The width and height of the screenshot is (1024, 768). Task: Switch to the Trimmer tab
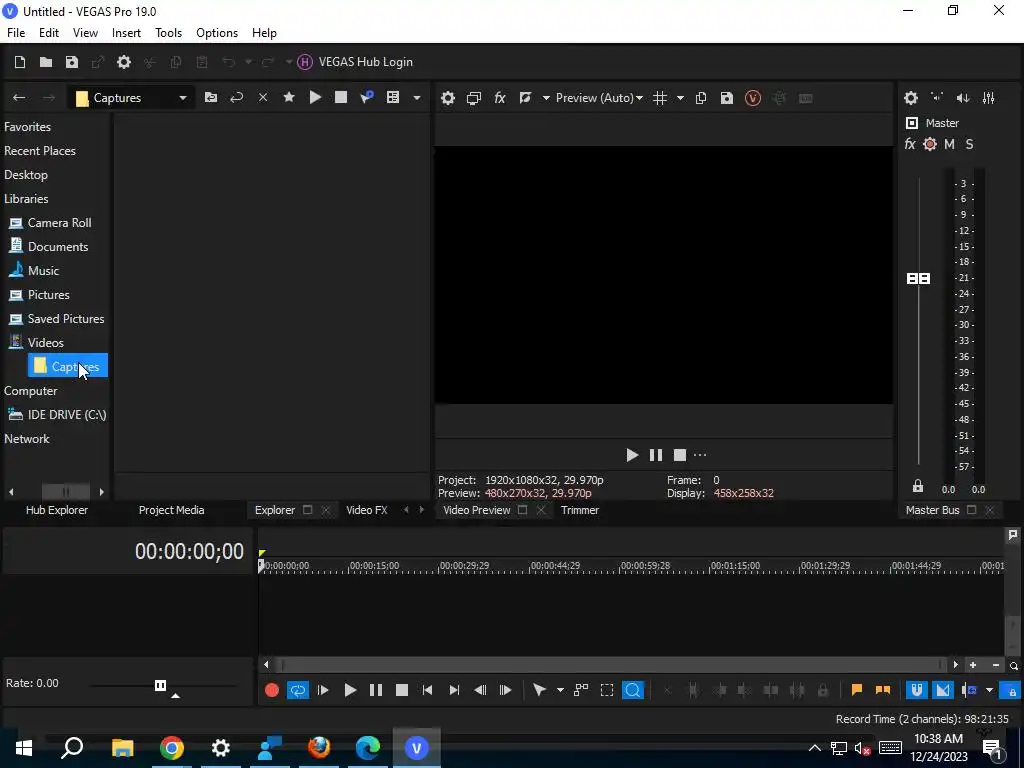click(580, 510)
